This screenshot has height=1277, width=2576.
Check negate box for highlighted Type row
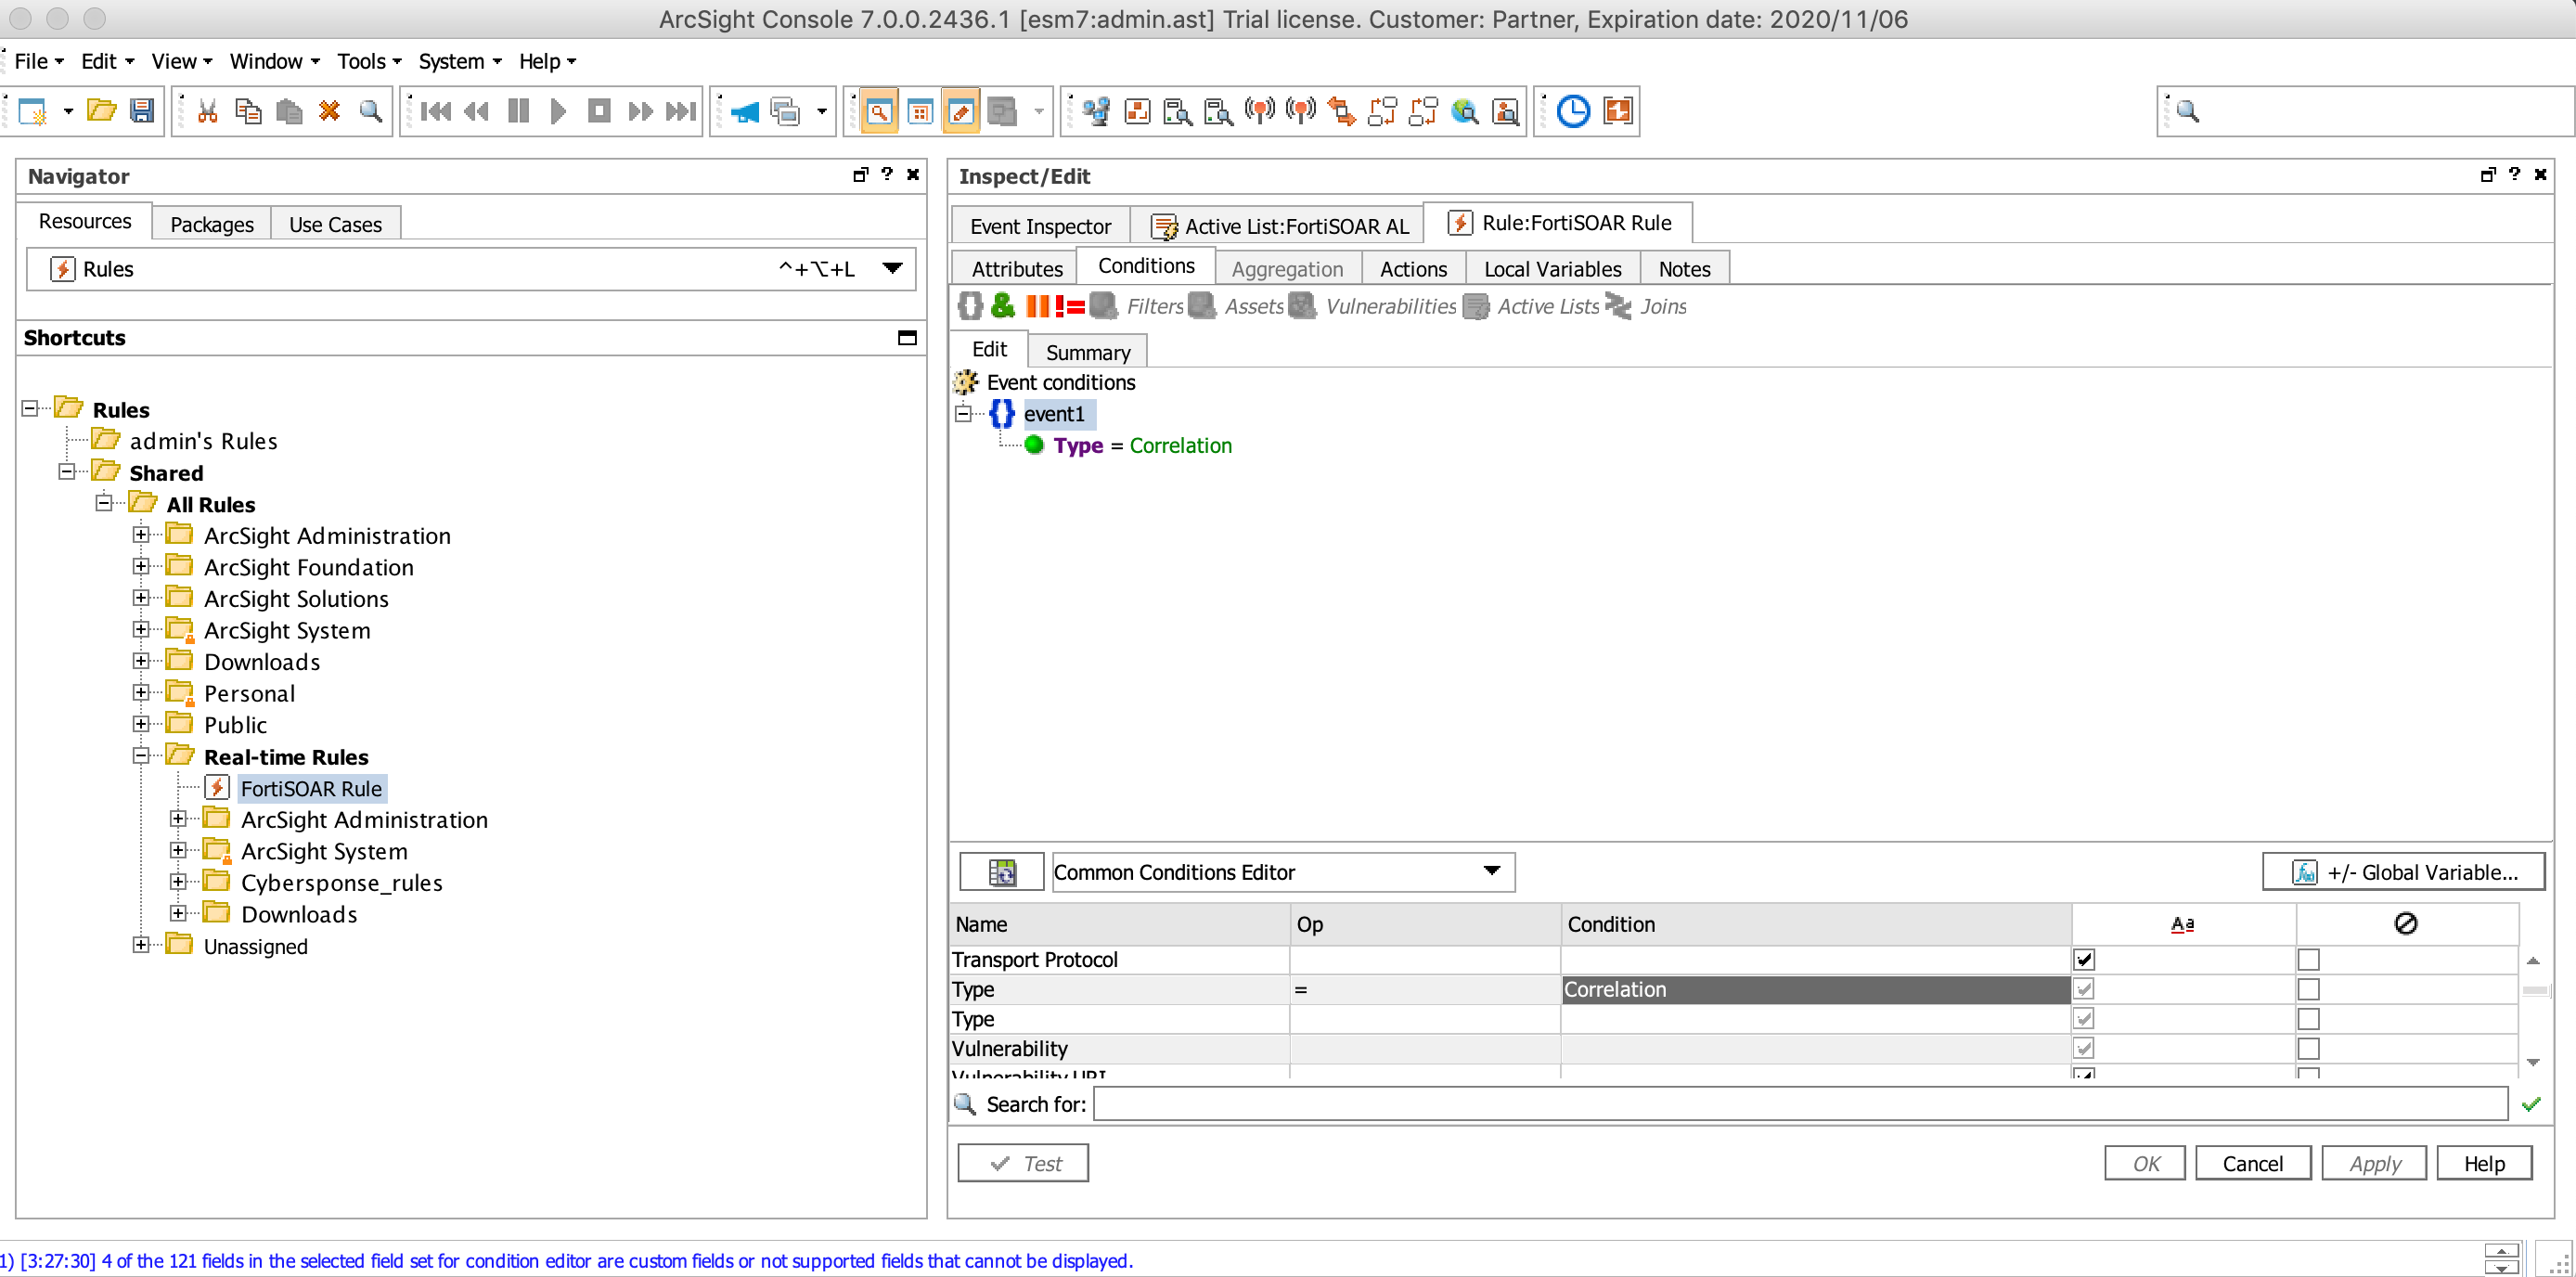[2307, 989]
